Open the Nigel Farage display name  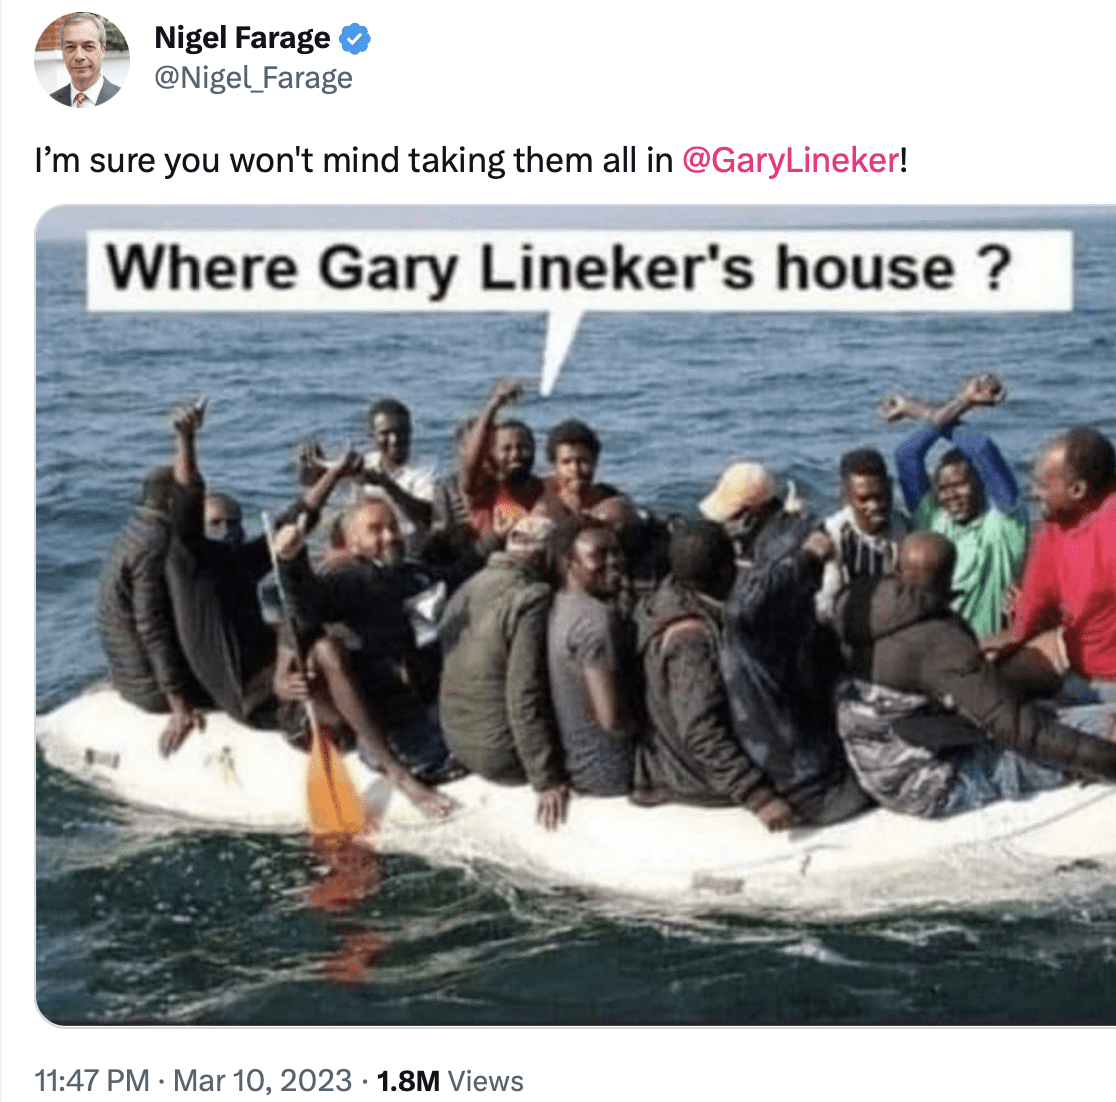(242, 38)
